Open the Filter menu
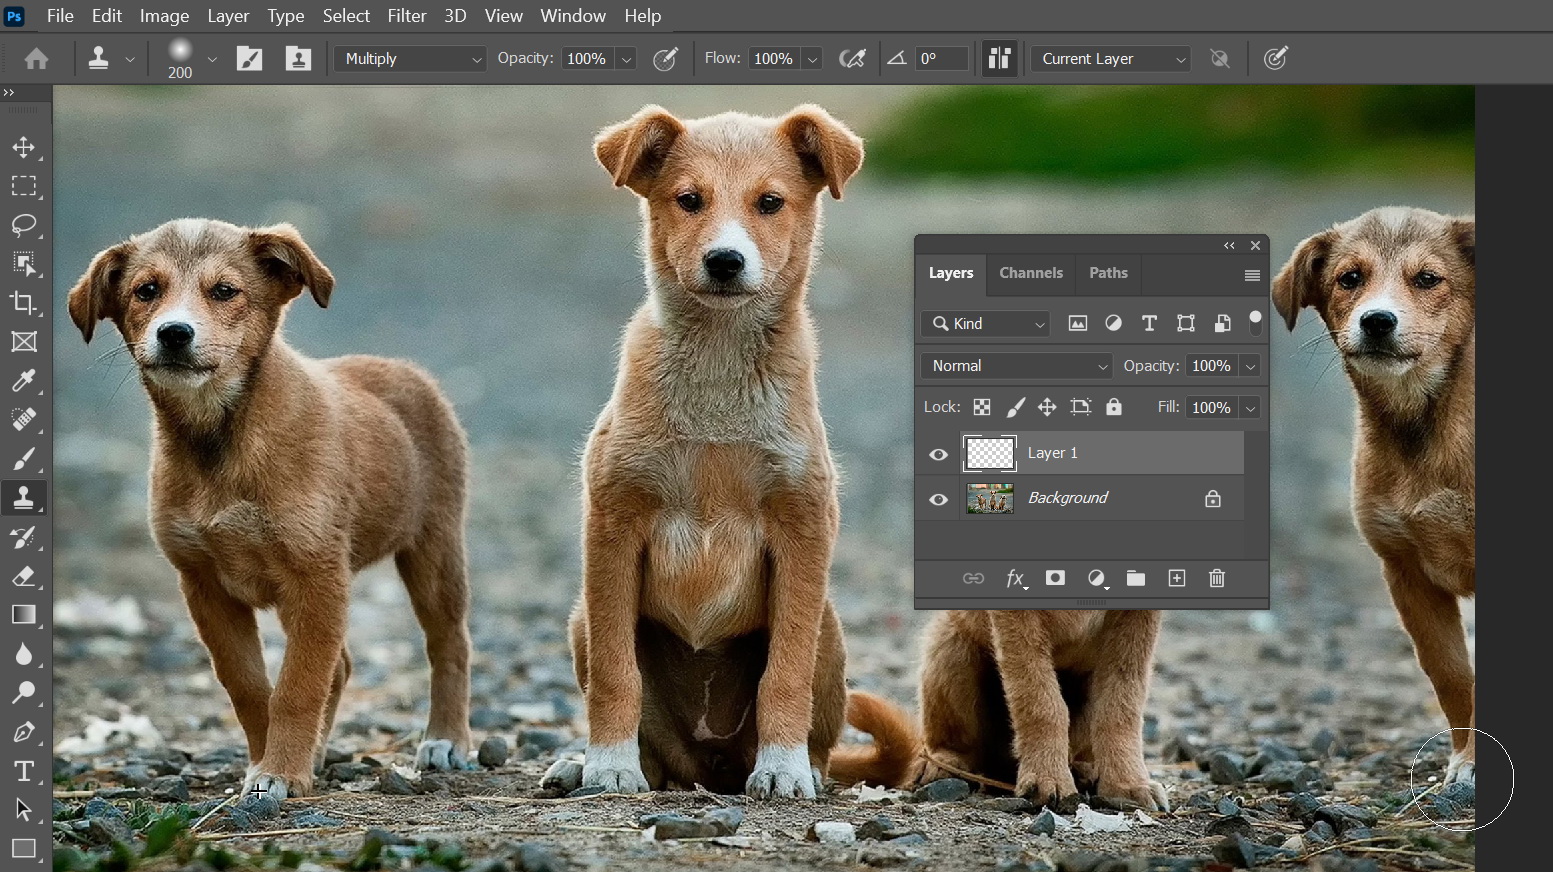 tap(407, 16)
